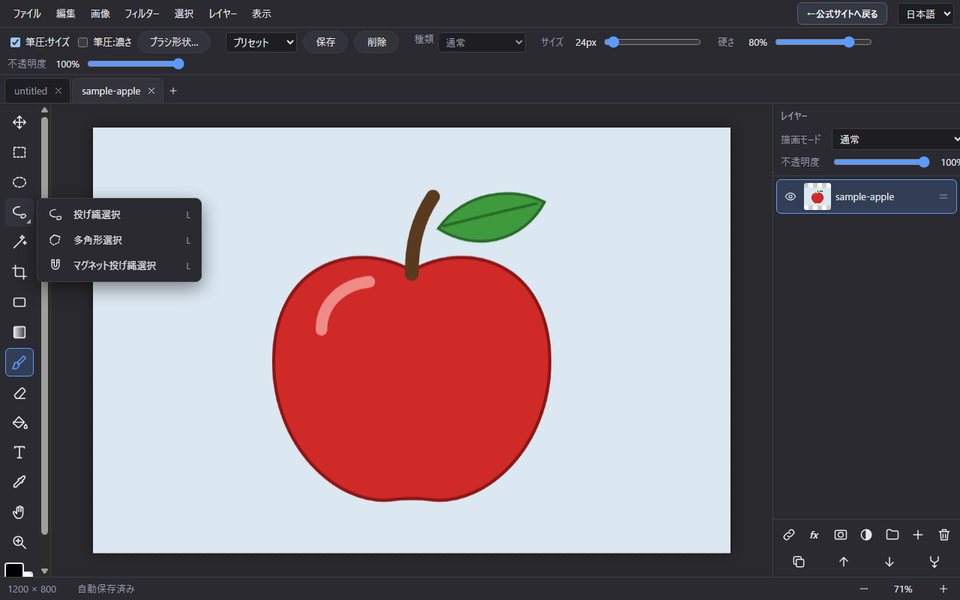Enable the 筆圧:濃さ checkbox
The width and height of the screenshot is (960, 600).
[83, 42]
